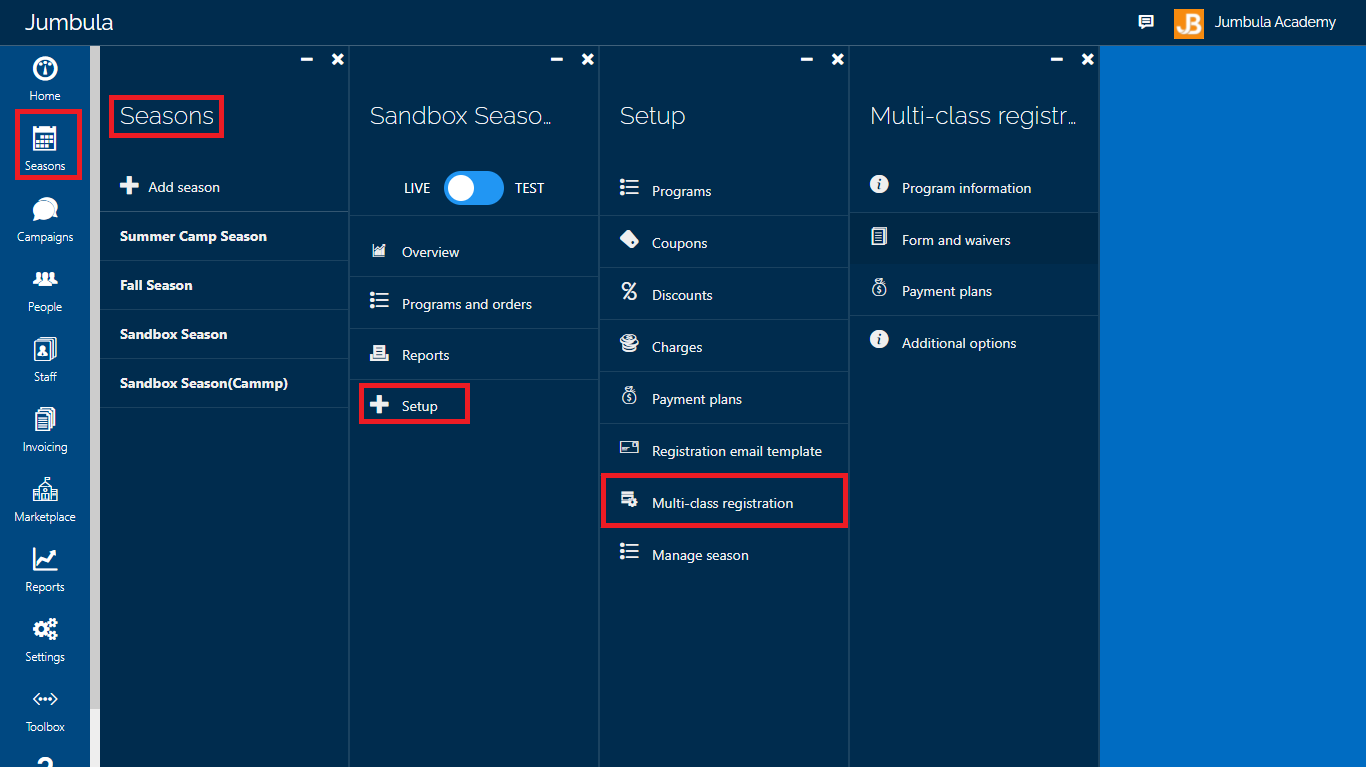Image resolution: width=1366 pixels, height=768 pixels.
Task: Open Reports in the left sidebar
Action: pyautogui.click(x=45, y=570)
